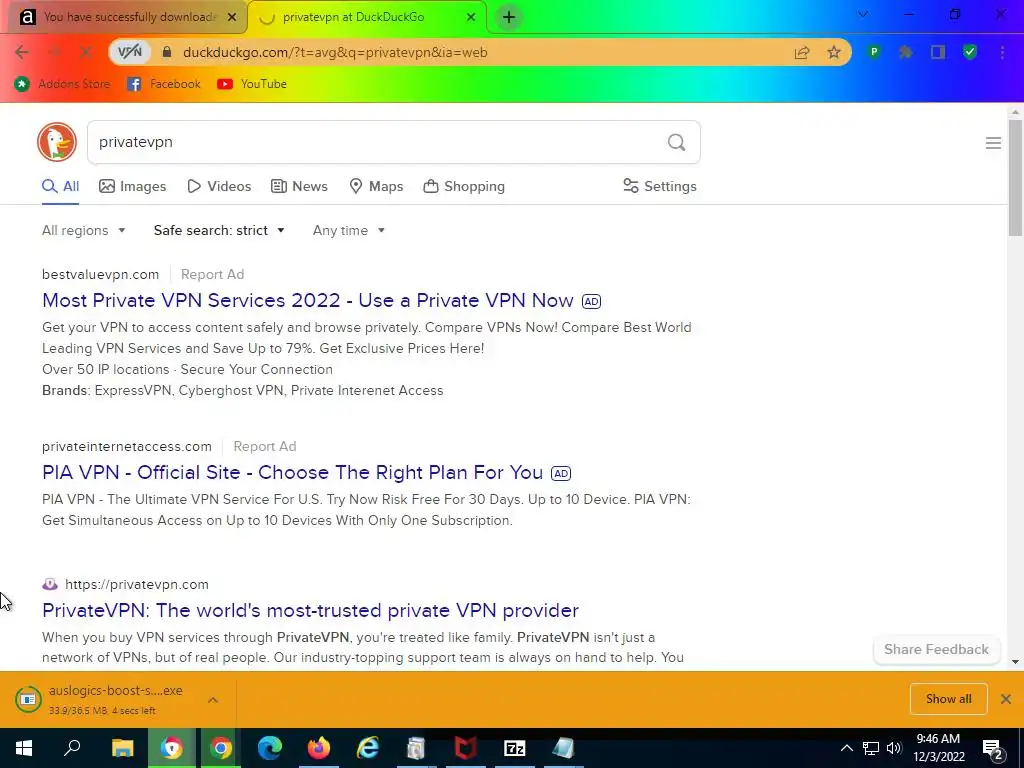Click the auslogics download file icon
The width and height of the screenshot is (1024, 768).
28,699
